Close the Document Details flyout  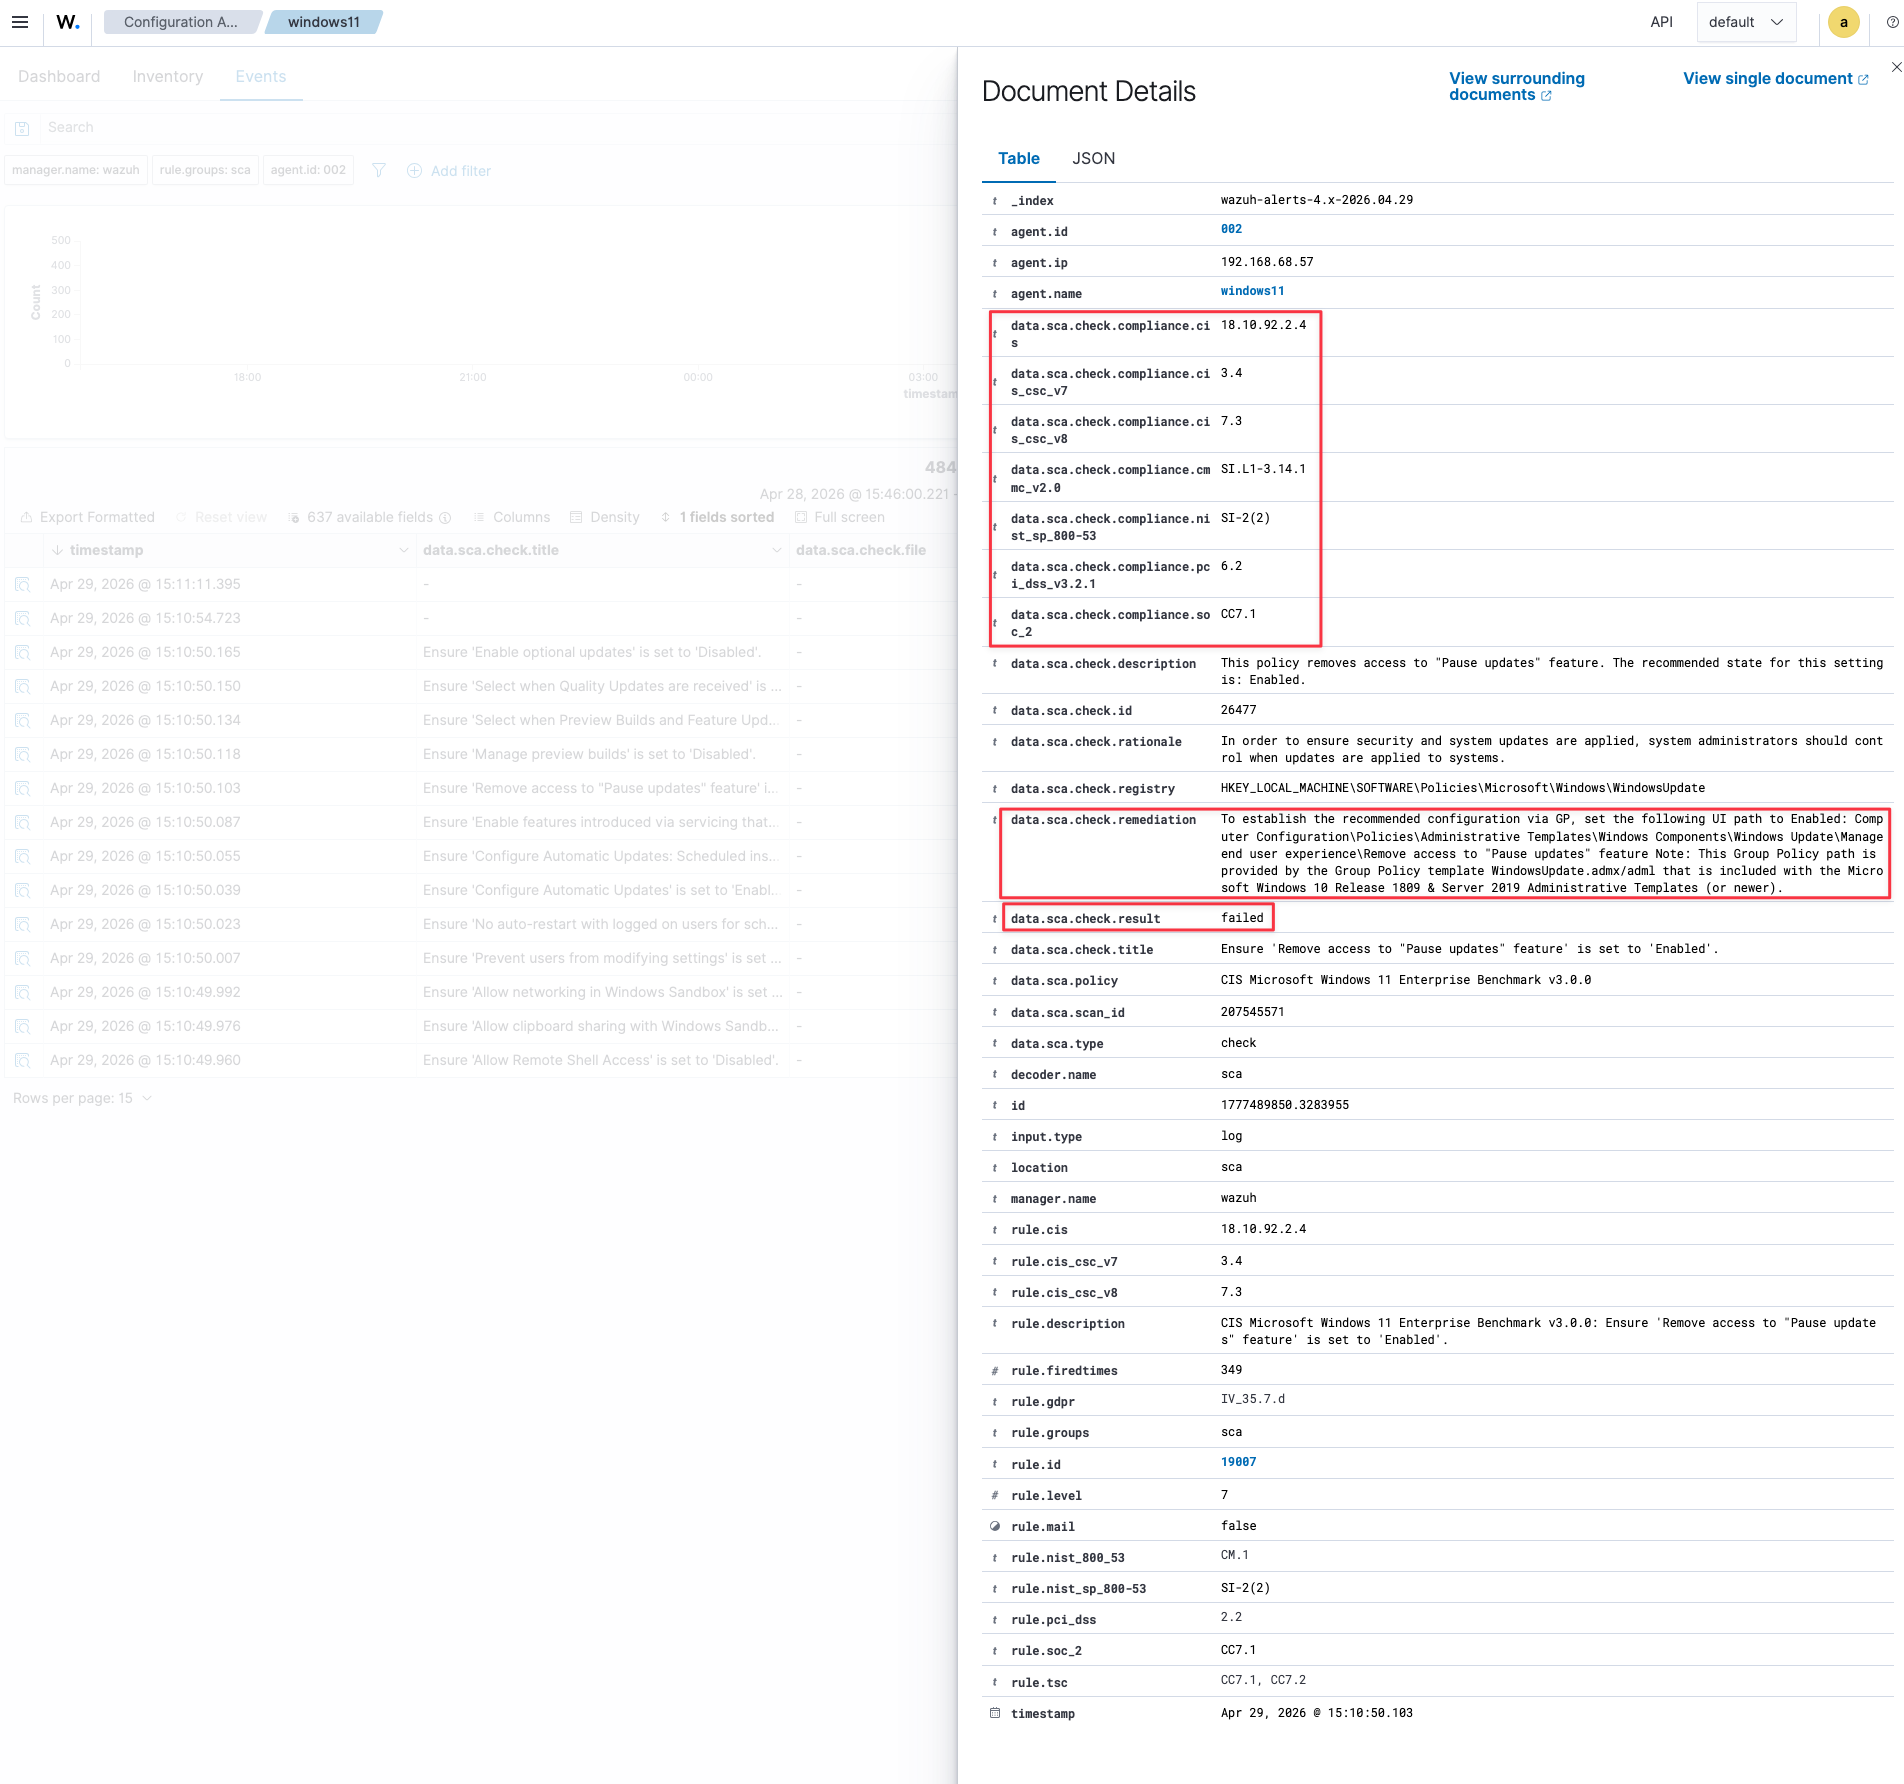point(1896,67)
